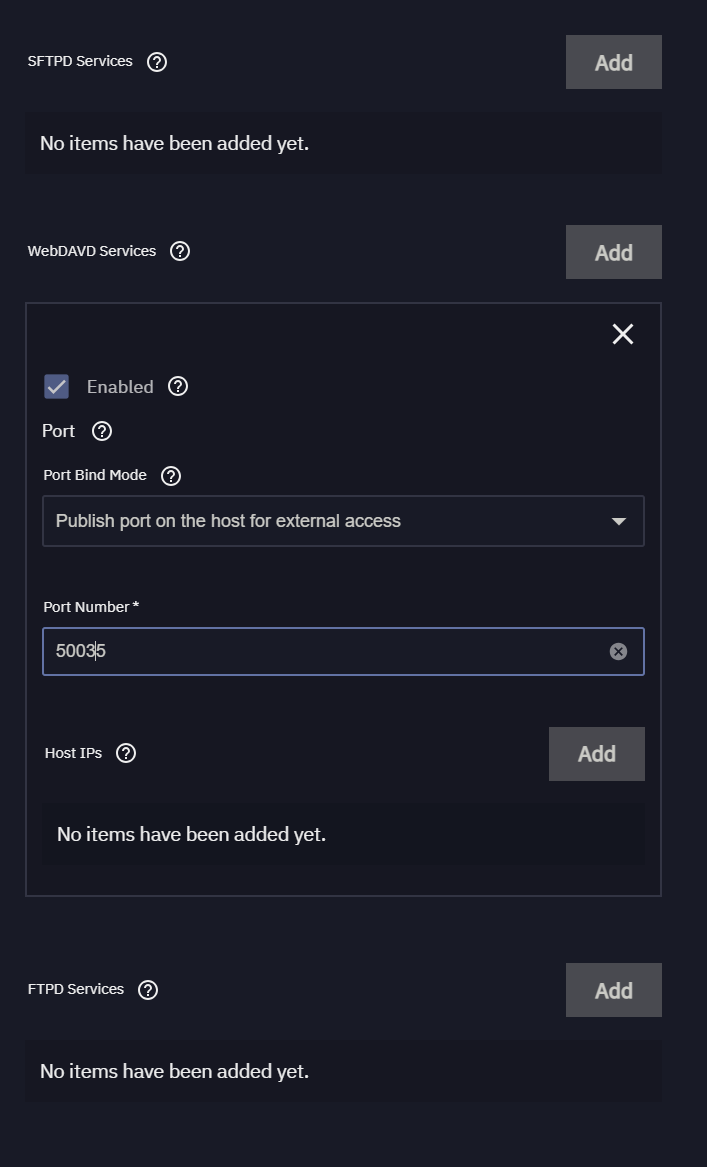Clear the Port Number field
This screenshot has height=1167, width=707.
(618, 652)
